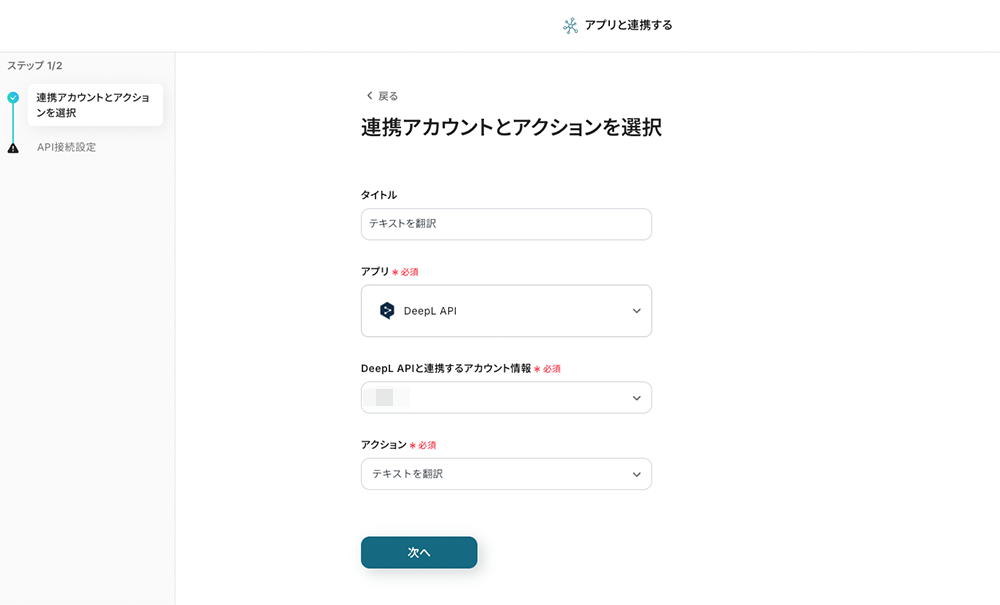Click the アプリと連携する header title
The image size is (1000, 605).
628,26
